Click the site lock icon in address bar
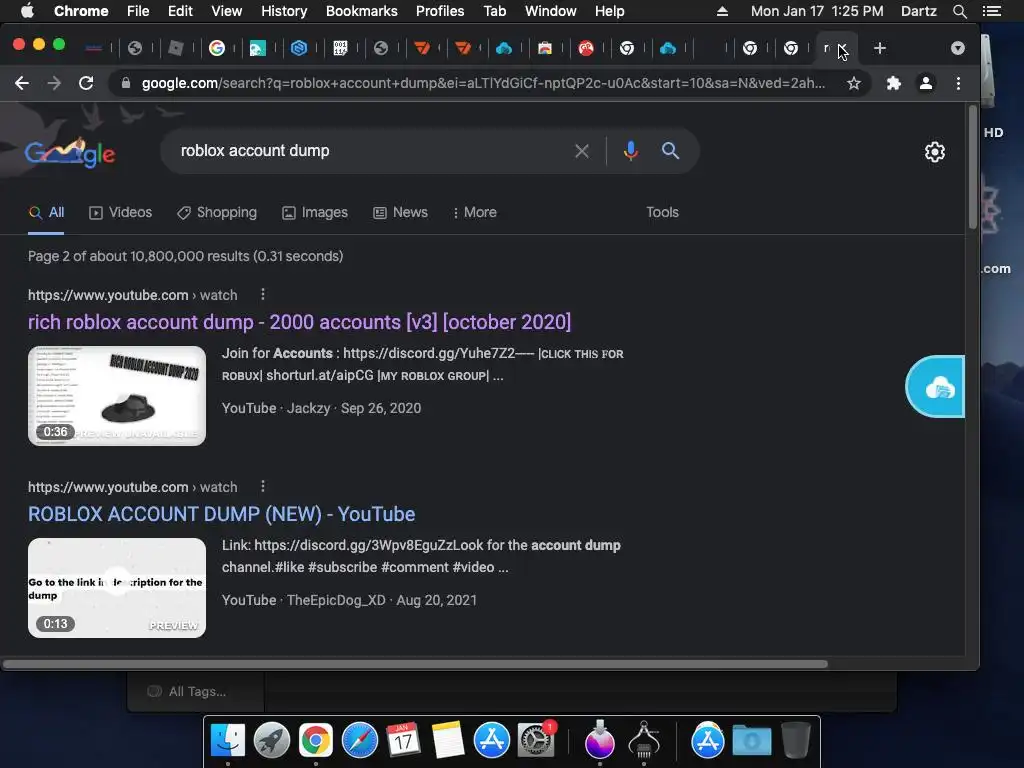The height and width of the screenshot is (768, 1024). 126,83
